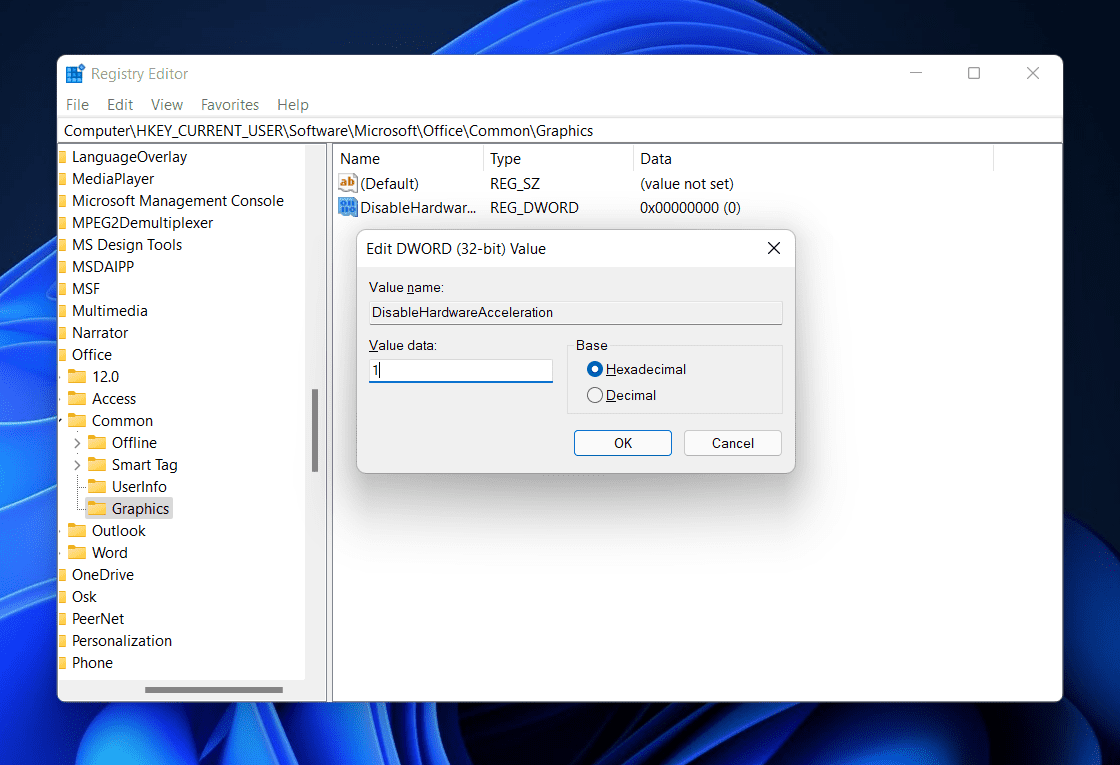Click the Value data input field
The image size is (1120, 765).
coord(460,371)
